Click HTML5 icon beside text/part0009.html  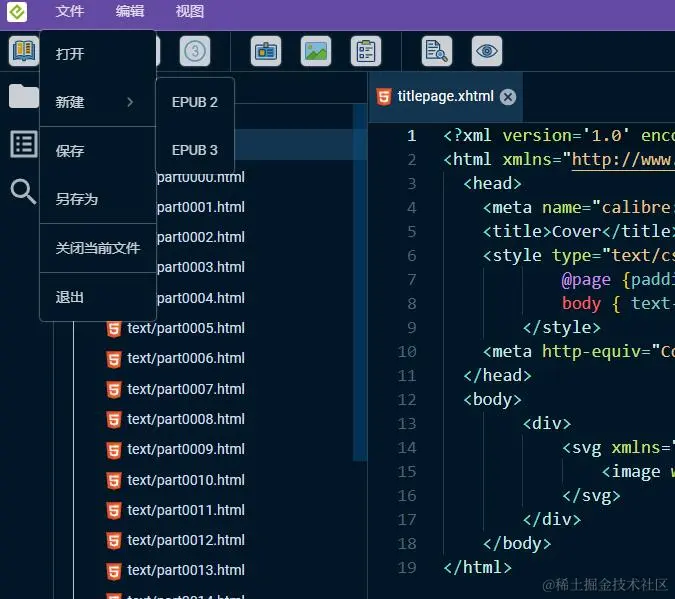[114, 451]
